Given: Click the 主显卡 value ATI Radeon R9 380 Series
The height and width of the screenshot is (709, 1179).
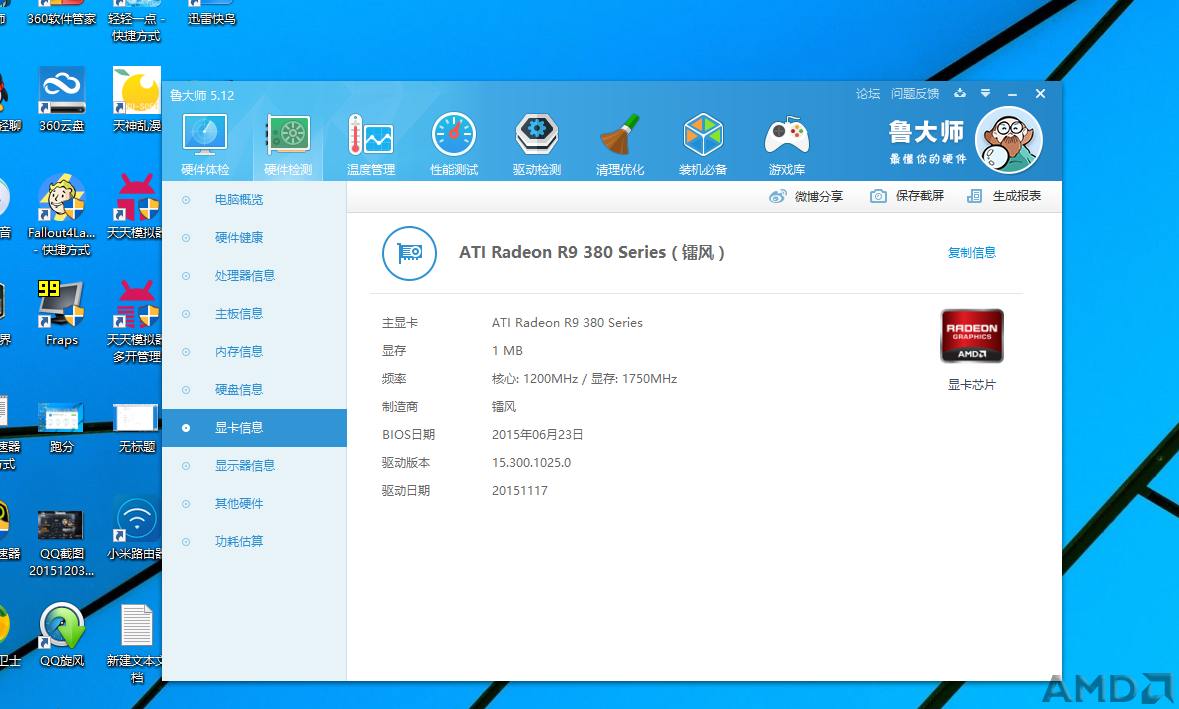Looking at the screenshot, I should (x=567, y=323).
